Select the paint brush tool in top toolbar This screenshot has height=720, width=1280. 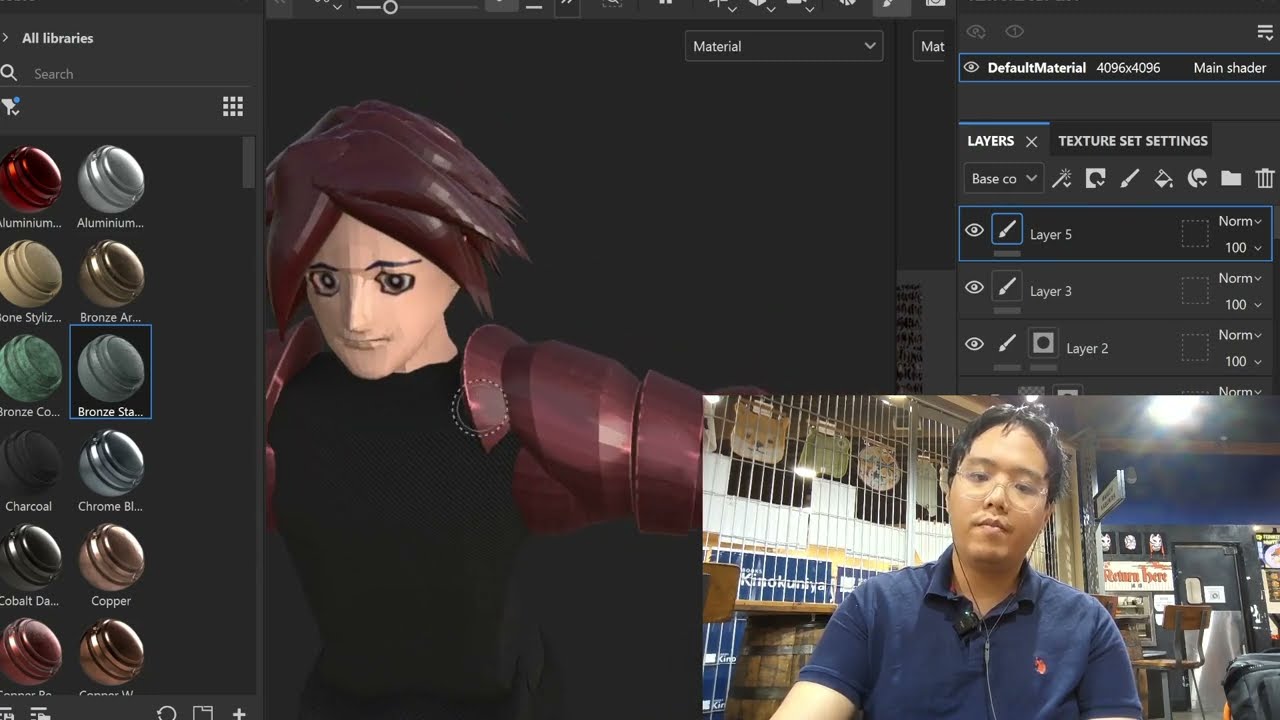pos(891,5)
